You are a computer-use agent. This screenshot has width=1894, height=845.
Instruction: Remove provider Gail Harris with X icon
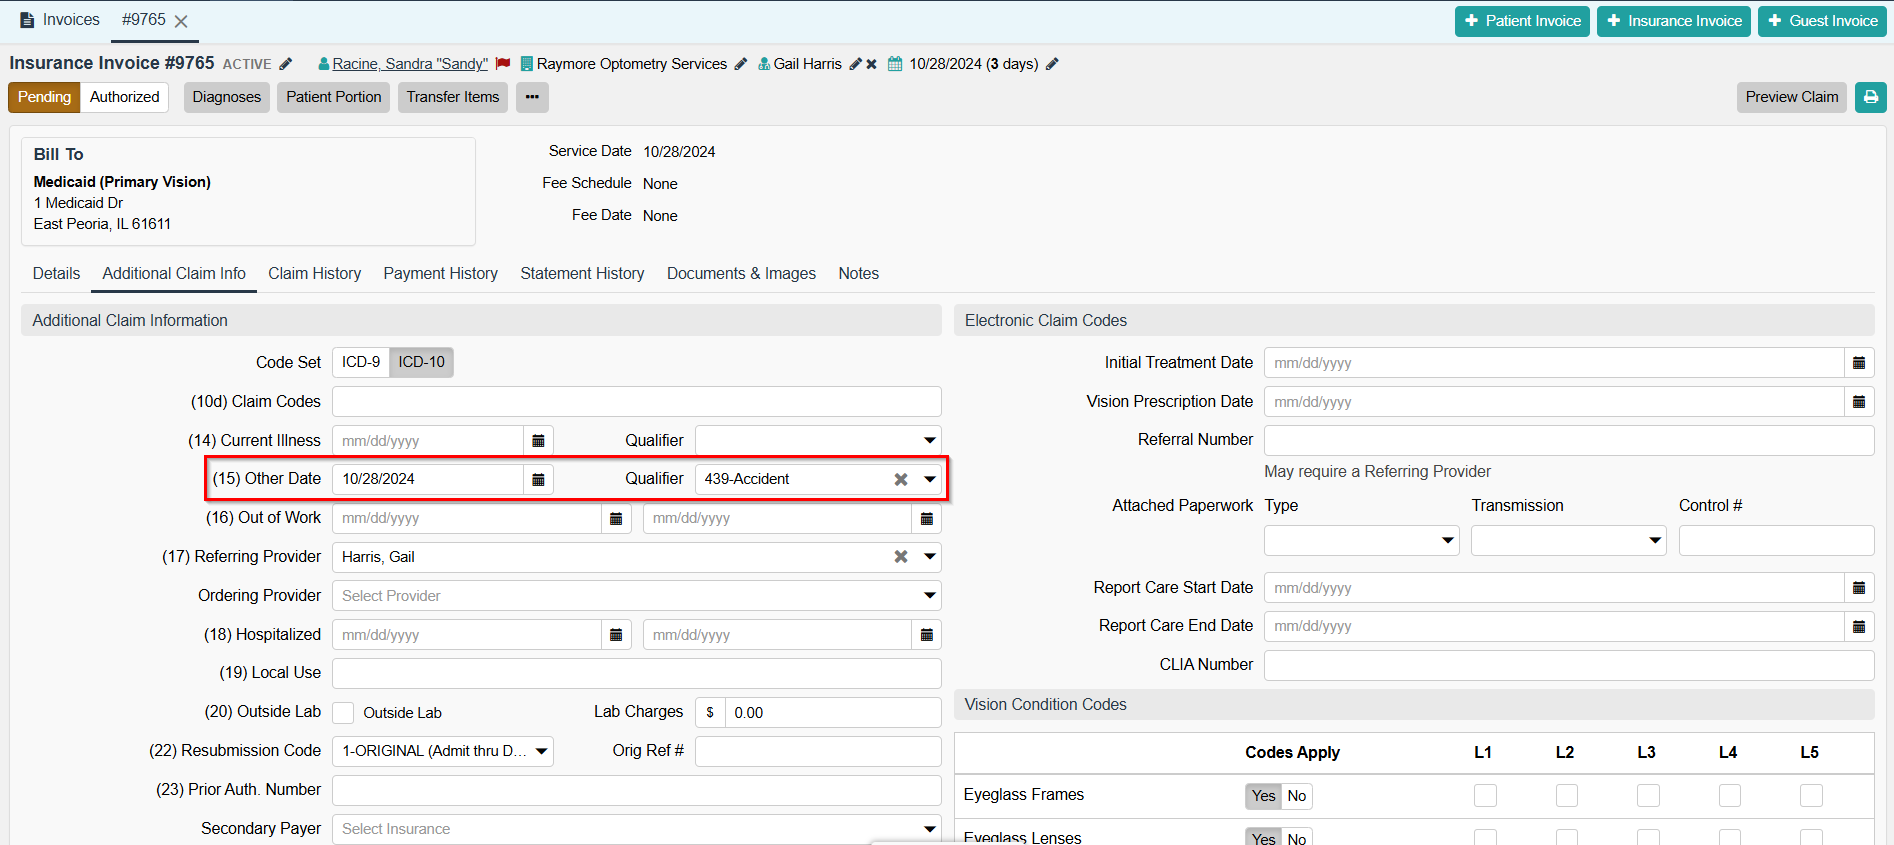tap(871, 64)
